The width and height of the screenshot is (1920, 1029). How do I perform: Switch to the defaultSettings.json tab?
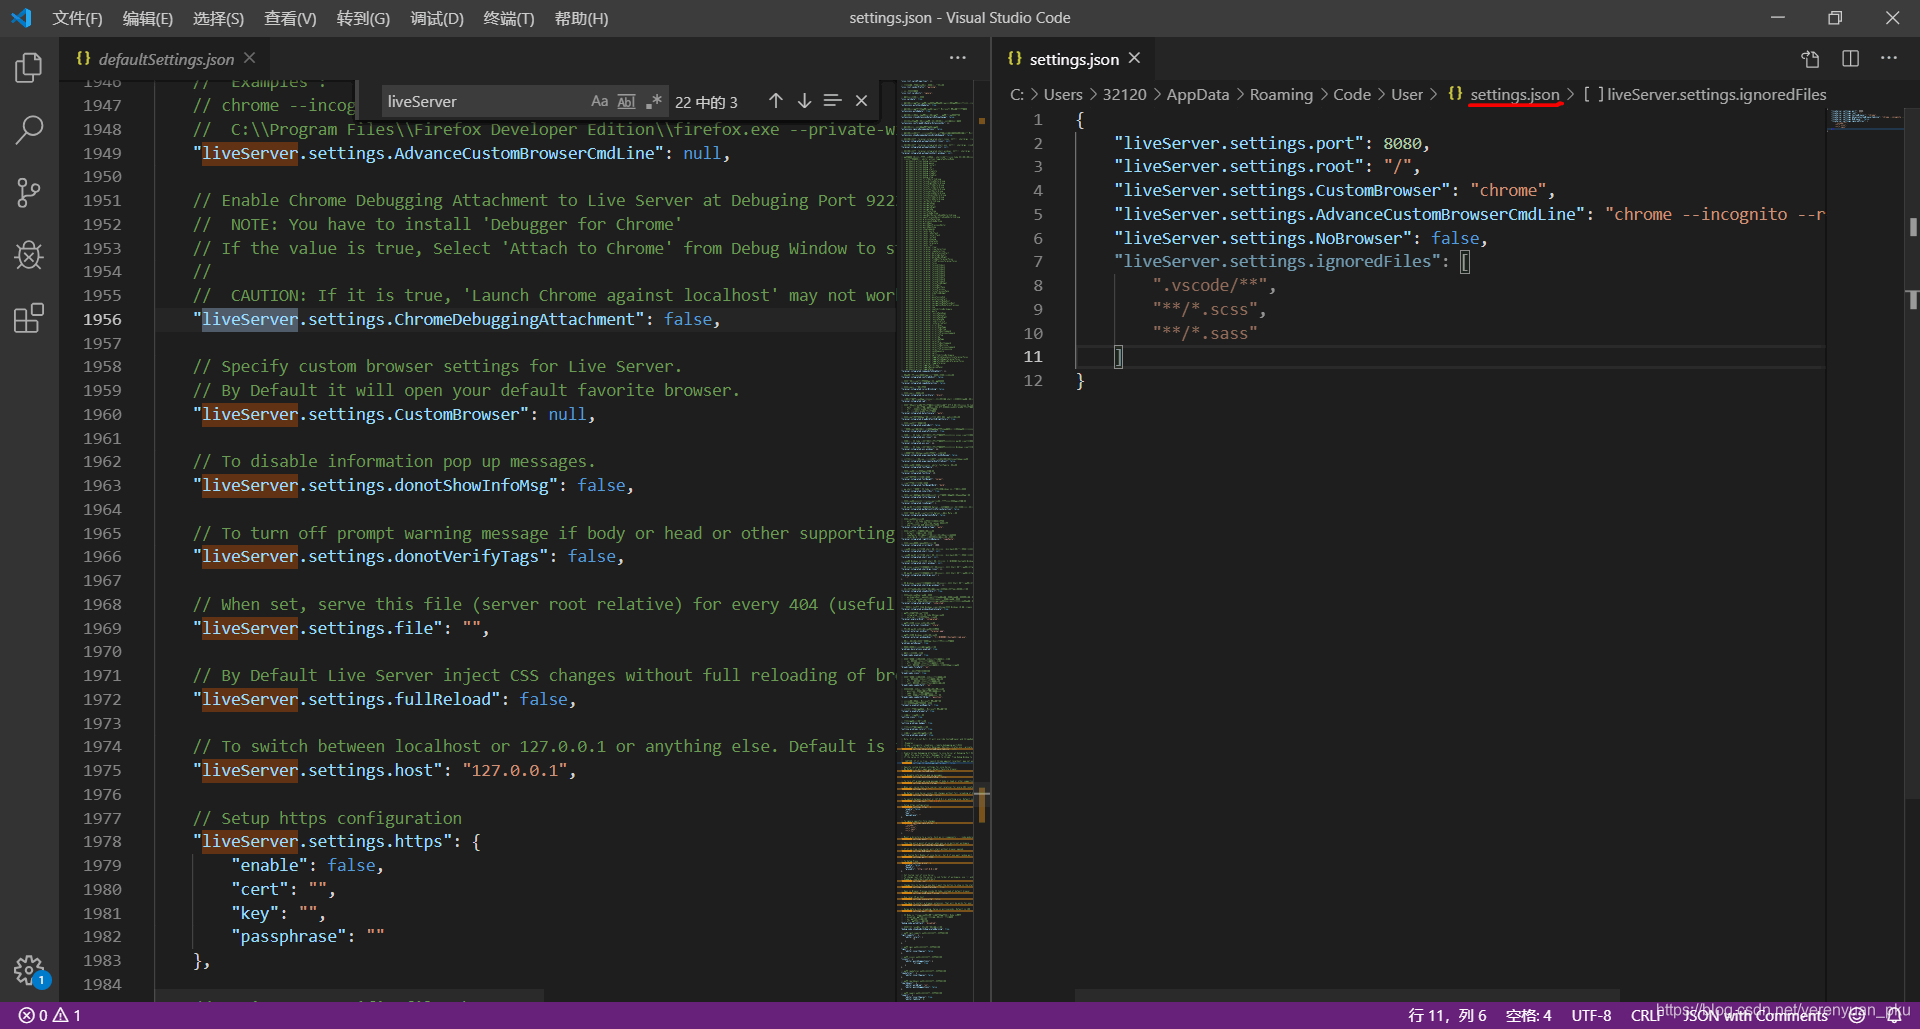[x=166, y=59]
